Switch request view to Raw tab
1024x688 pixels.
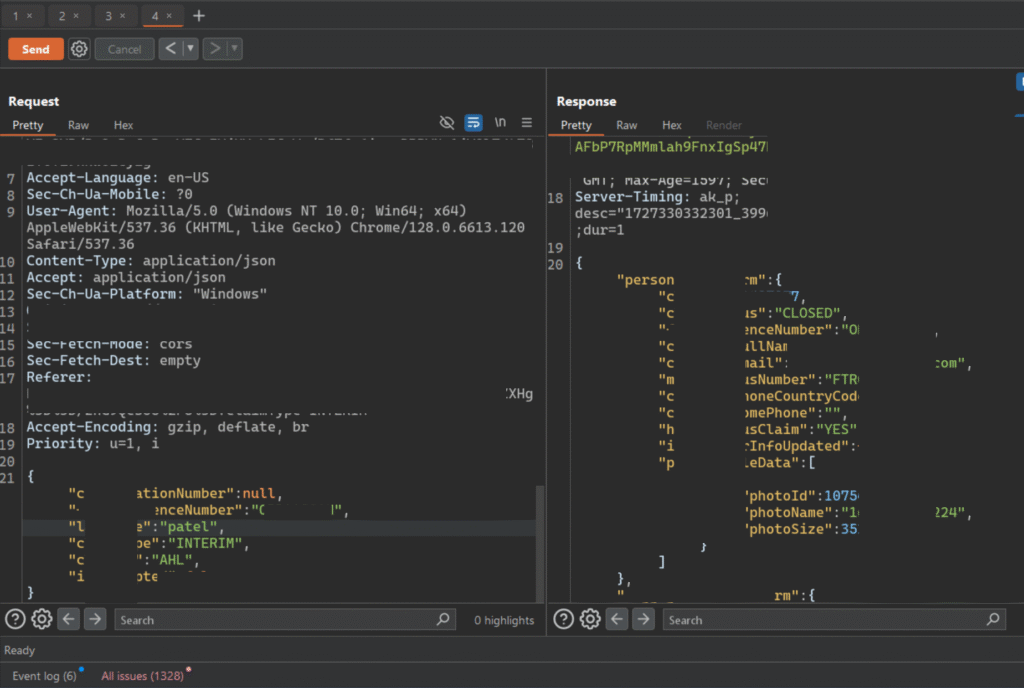pyautogui.click(x=78, y=125)
